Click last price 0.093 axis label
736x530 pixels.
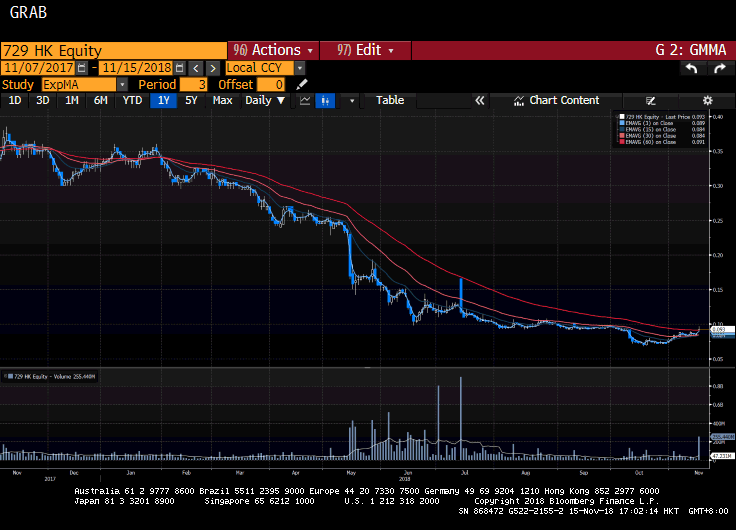(x=722, y=330)
